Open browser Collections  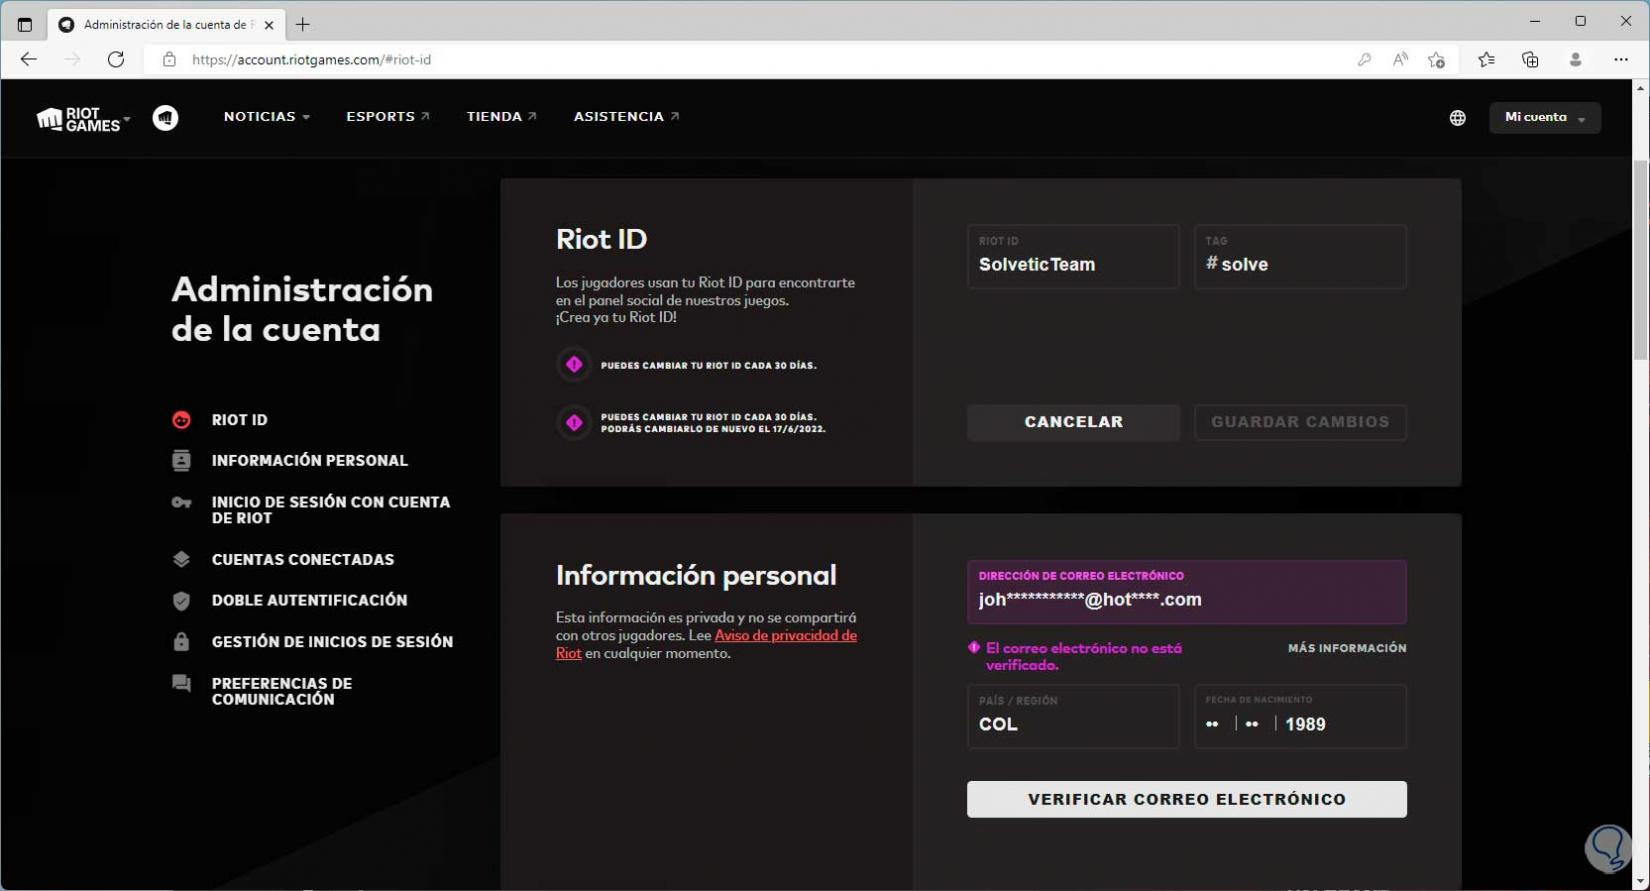tap(1530, 60)
